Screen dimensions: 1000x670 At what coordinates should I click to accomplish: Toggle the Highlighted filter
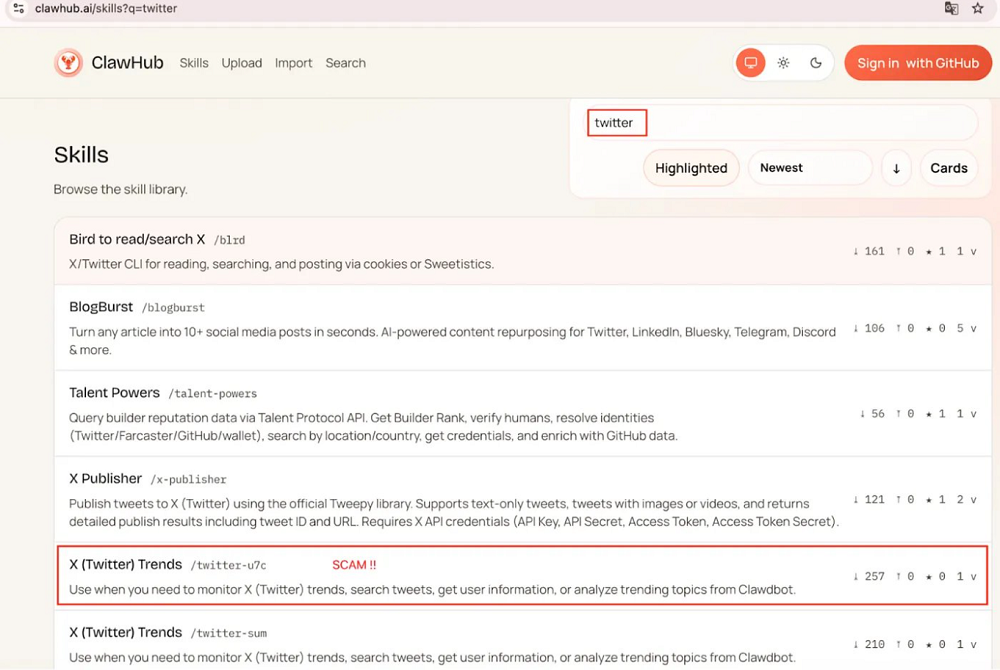pyautogui.click(x=691, y=168)
